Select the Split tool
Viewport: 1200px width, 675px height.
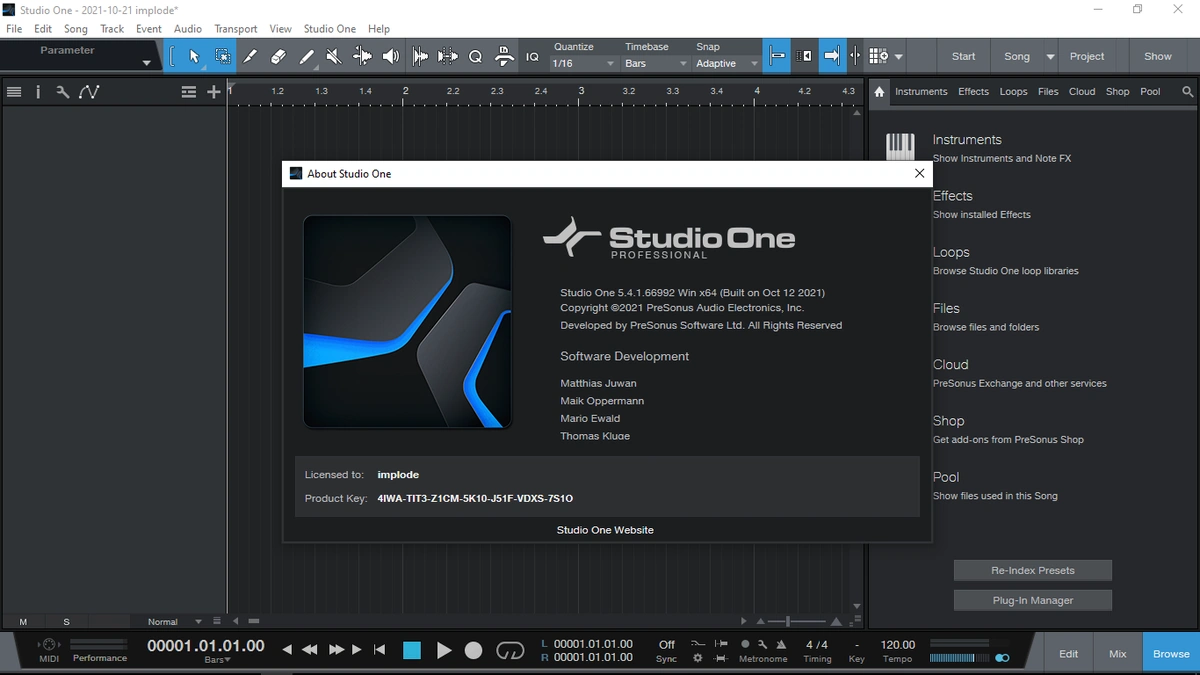(250, 56)
